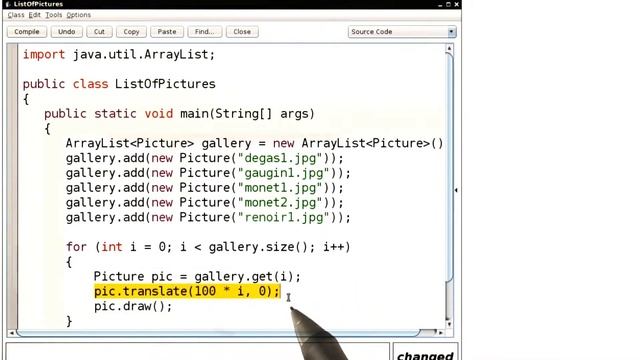
Task: Click the Cut button
Action: click(x=99, y=31)
